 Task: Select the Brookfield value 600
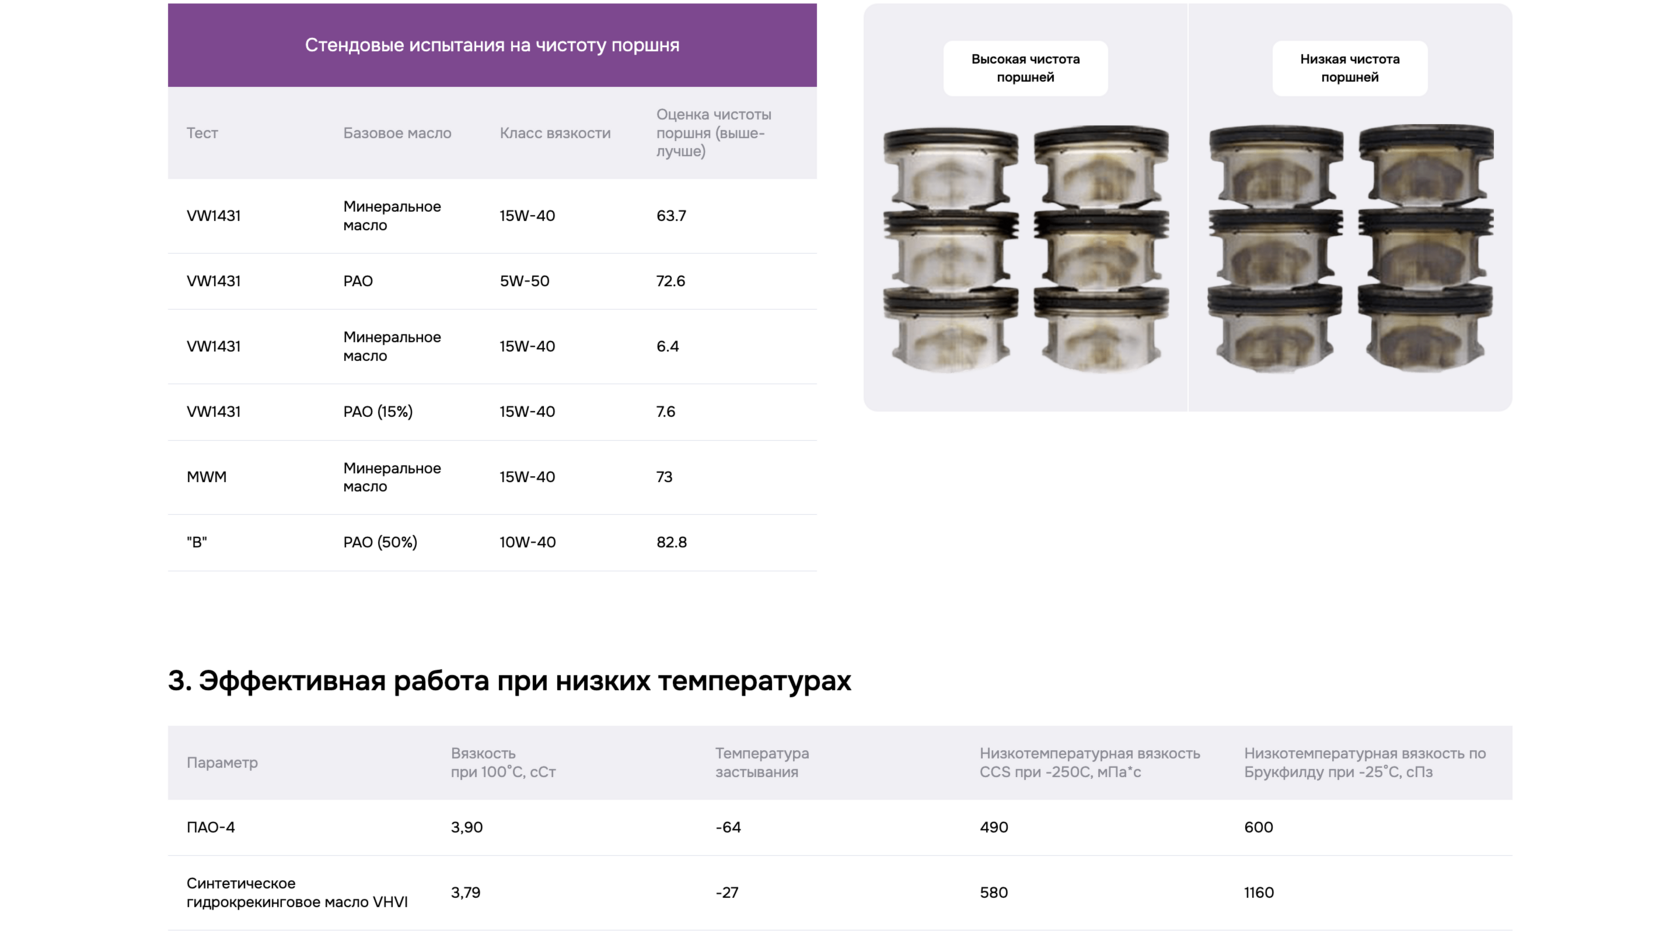[1259, 828]
